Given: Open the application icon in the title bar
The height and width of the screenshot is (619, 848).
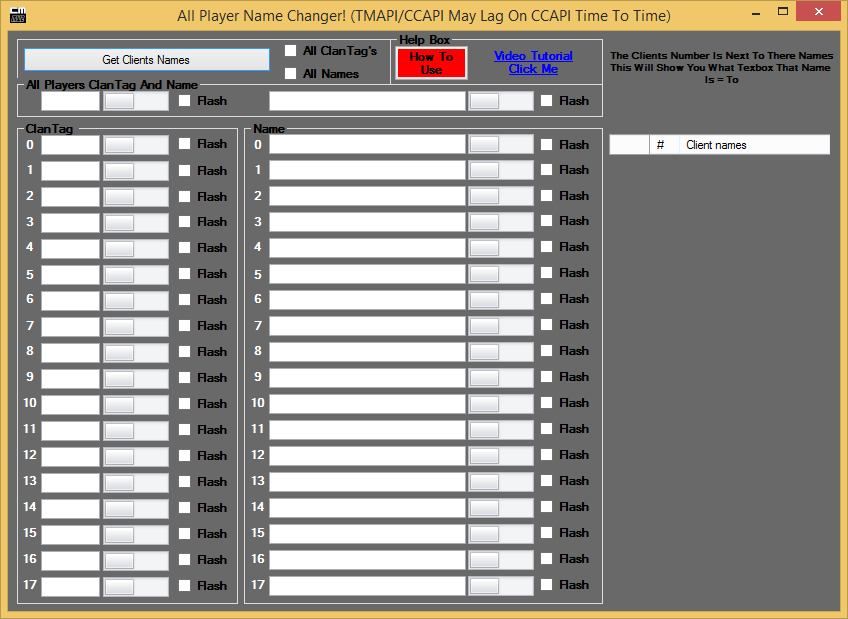Looking at the screenshot, I should (17, 15).
